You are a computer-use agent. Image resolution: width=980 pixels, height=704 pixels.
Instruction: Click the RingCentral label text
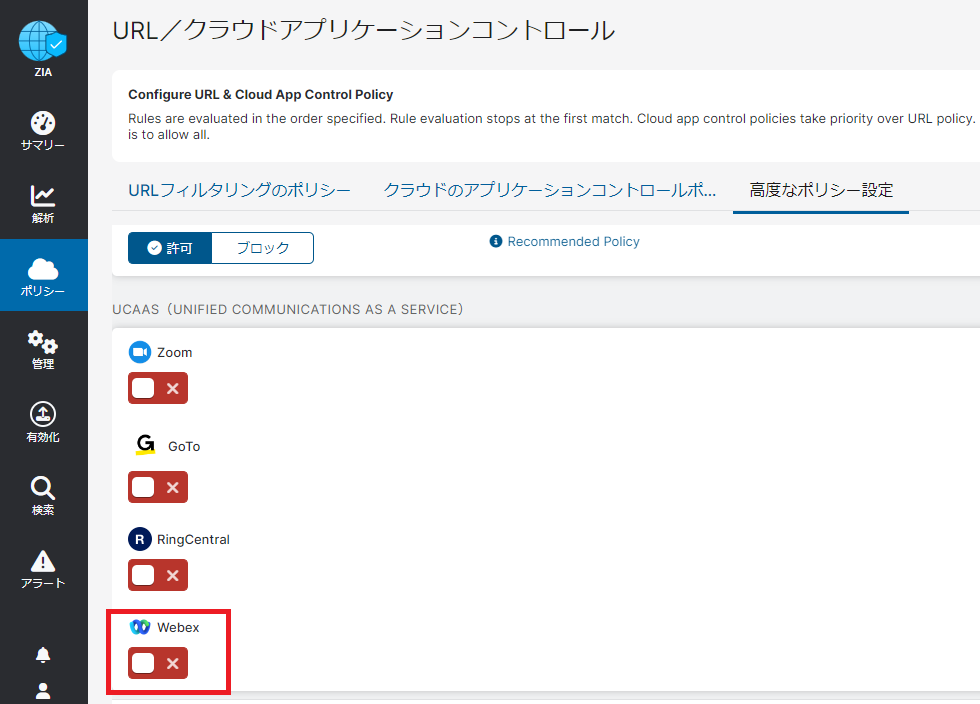[x=193, y=540]
